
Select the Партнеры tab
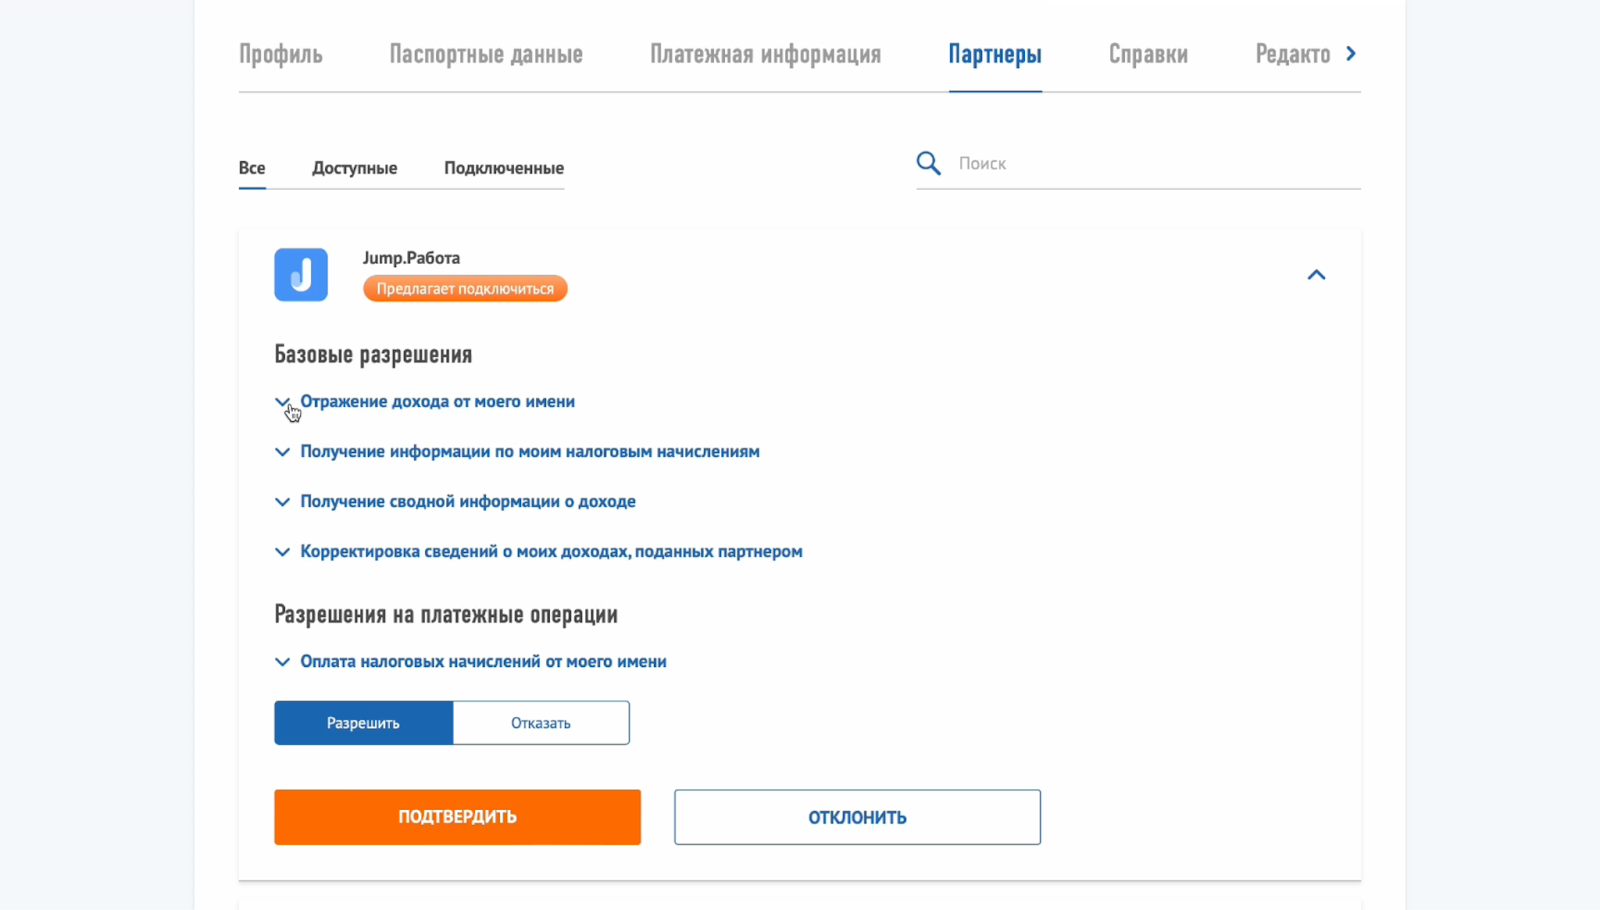tap(995, 54)
